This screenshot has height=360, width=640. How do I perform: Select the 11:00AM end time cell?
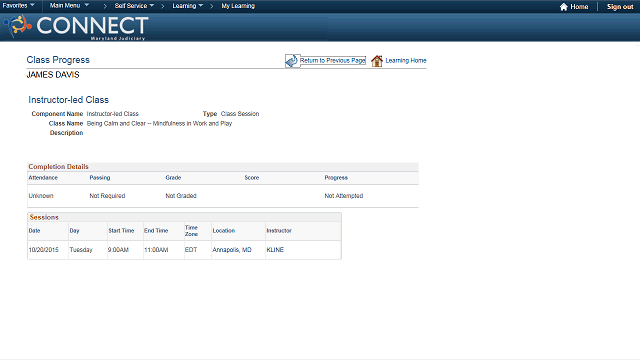[x=156, y=250]
